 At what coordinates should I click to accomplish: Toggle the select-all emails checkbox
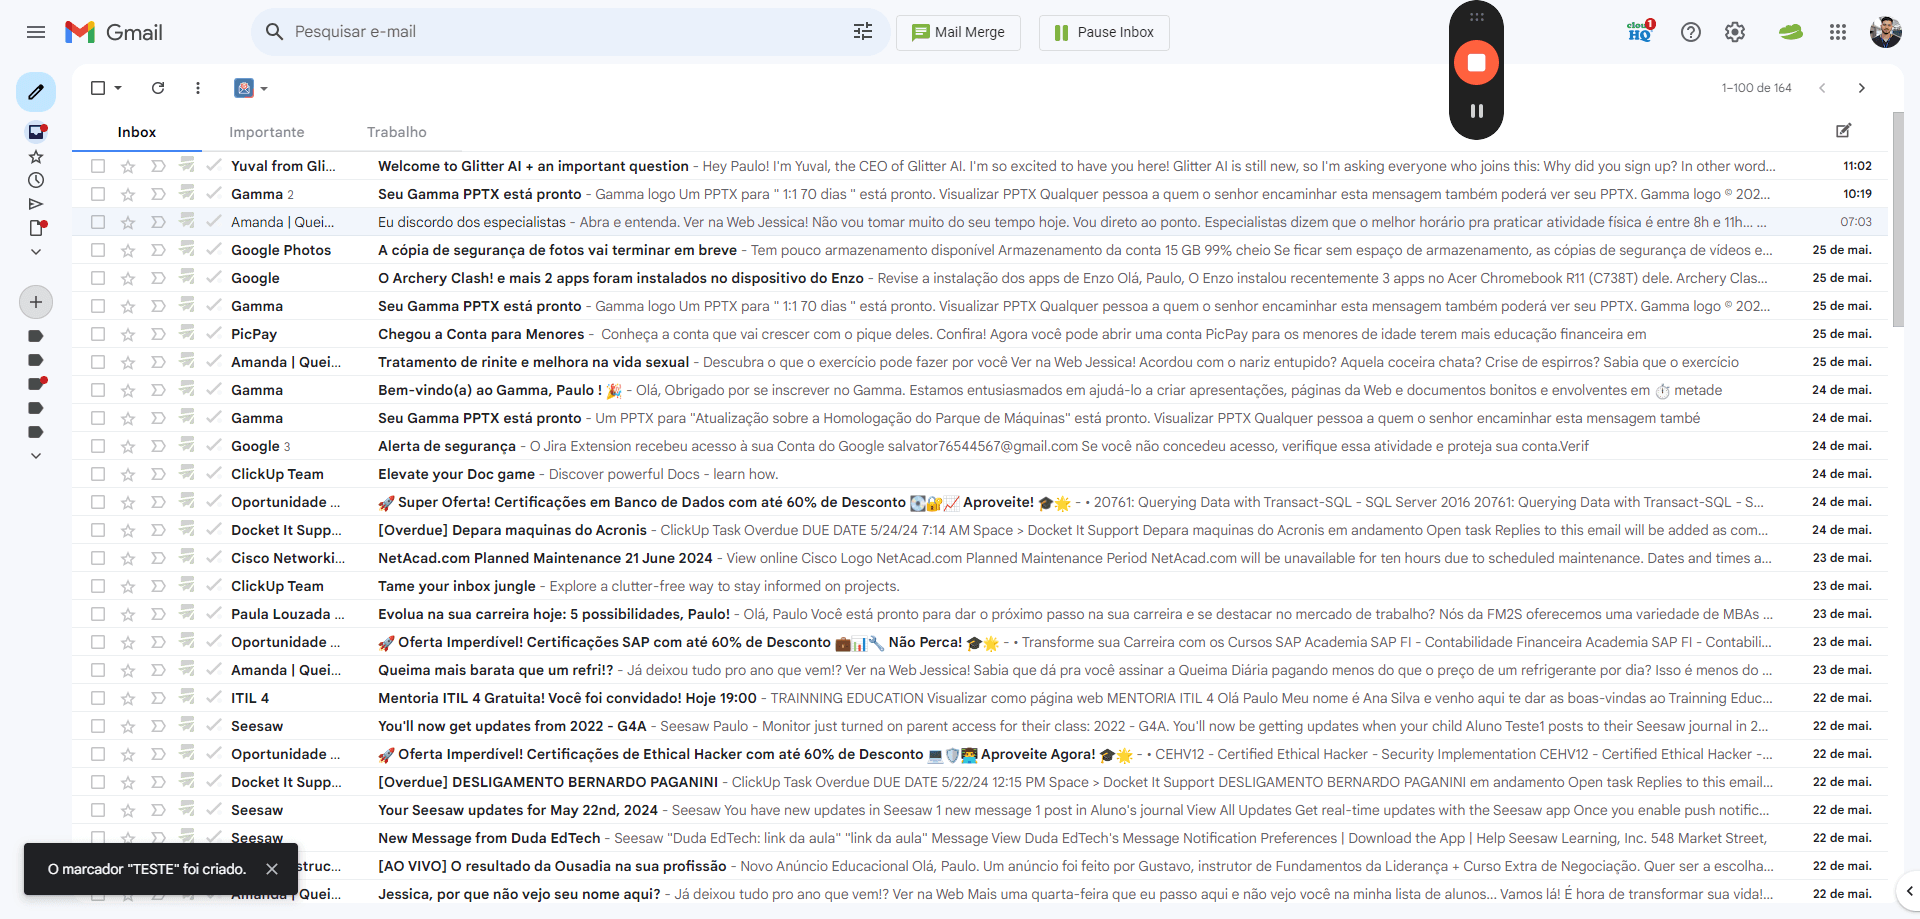98,88
